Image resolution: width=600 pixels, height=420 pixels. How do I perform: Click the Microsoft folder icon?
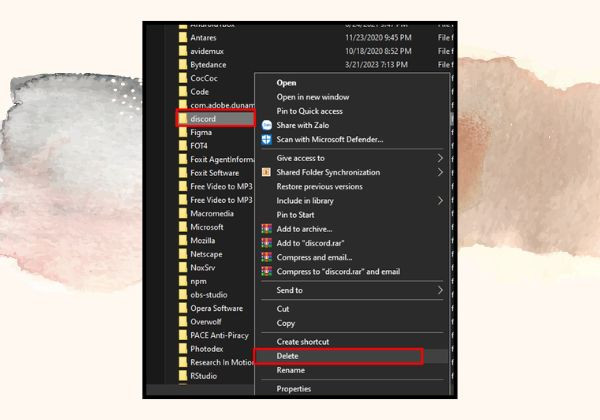coord(183,227)
